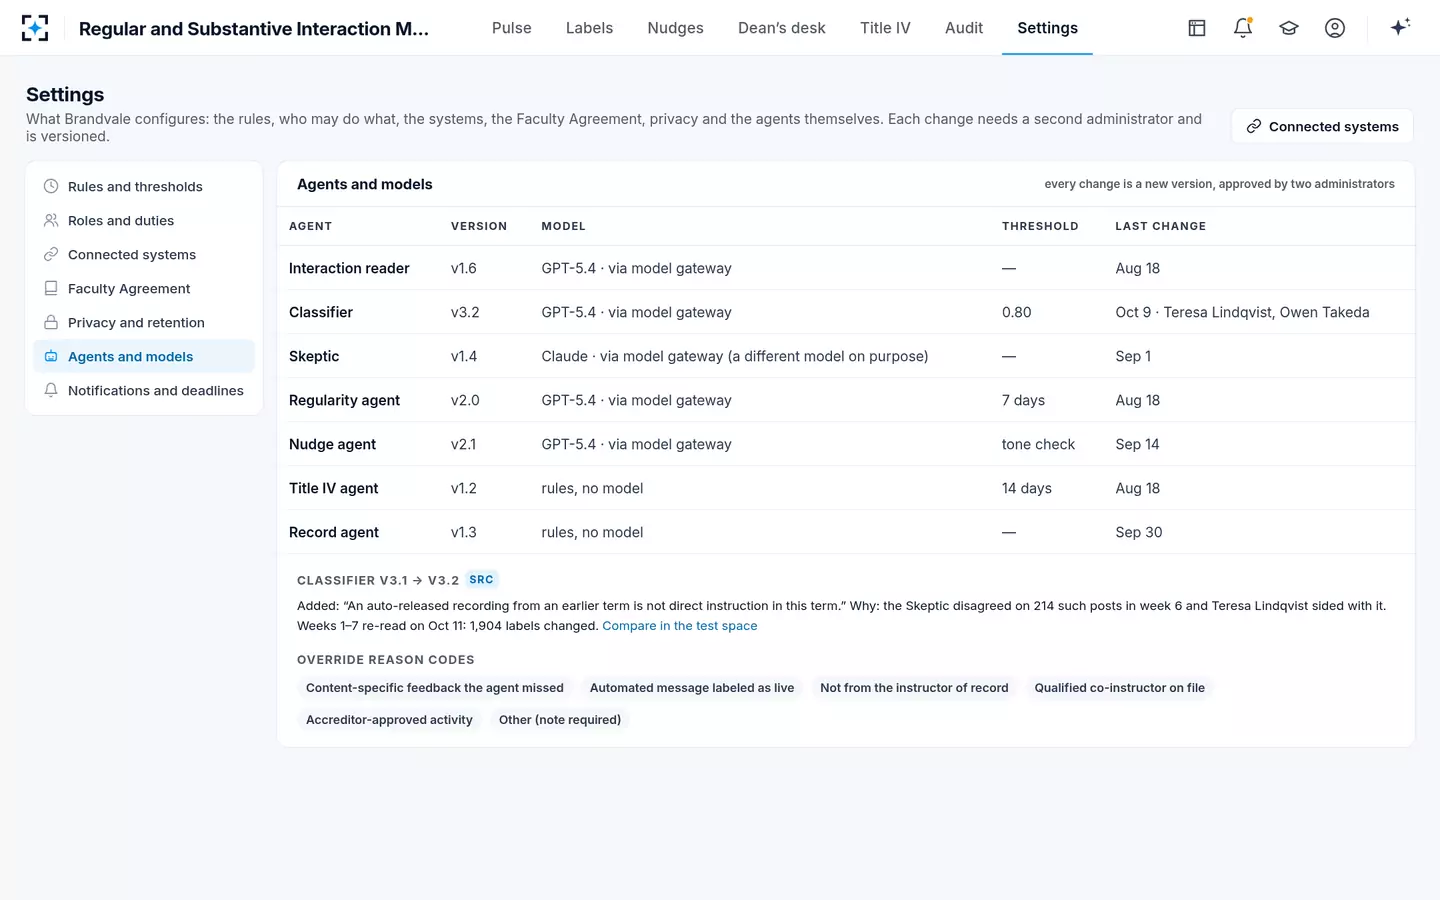Image resolution: width=1440 pixels, height=900 pixels.
Task: Click the link icon beside sidebar Connected systems
Action: point(51,254)
